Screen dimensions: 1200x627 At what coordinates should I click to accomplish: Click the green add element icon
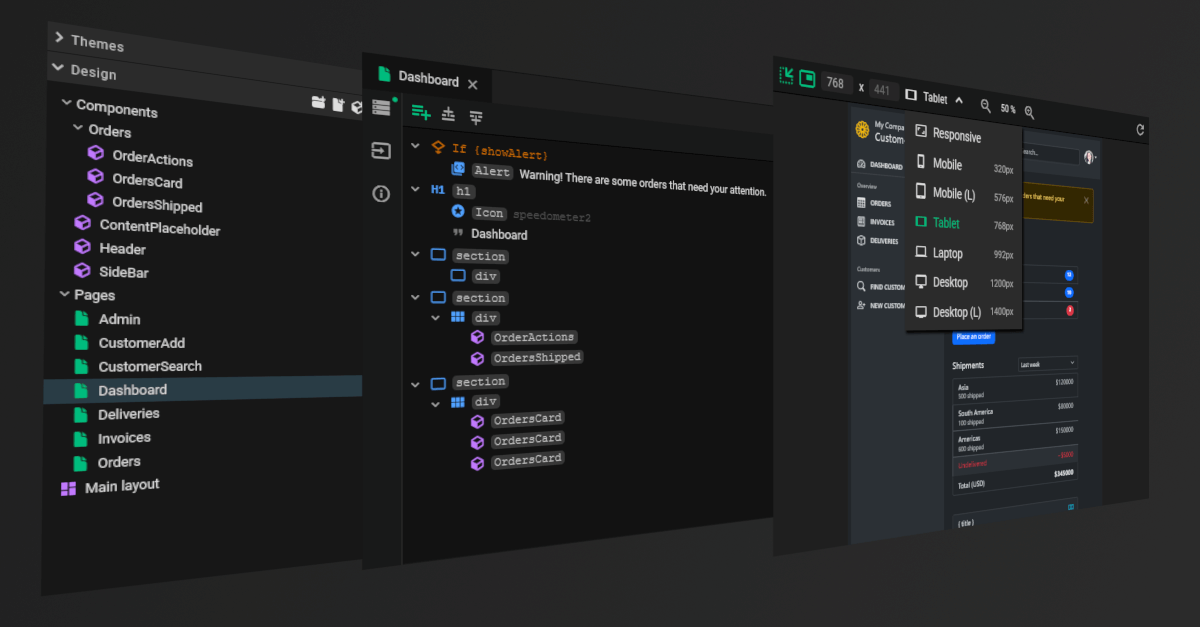[421, 113]
